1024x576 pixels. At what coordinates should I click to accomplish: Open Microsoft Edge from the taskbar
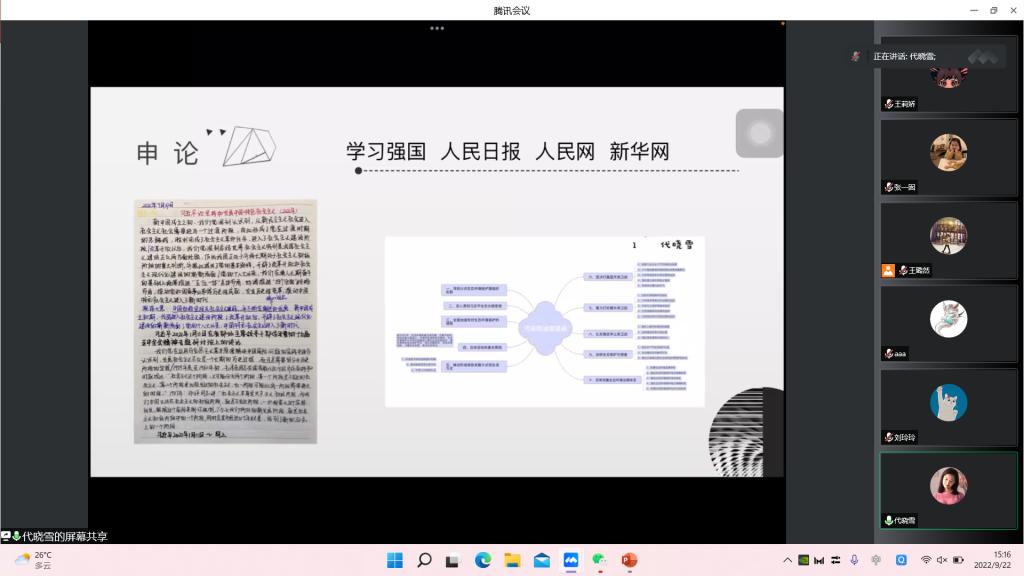click(x=482, y=560)
